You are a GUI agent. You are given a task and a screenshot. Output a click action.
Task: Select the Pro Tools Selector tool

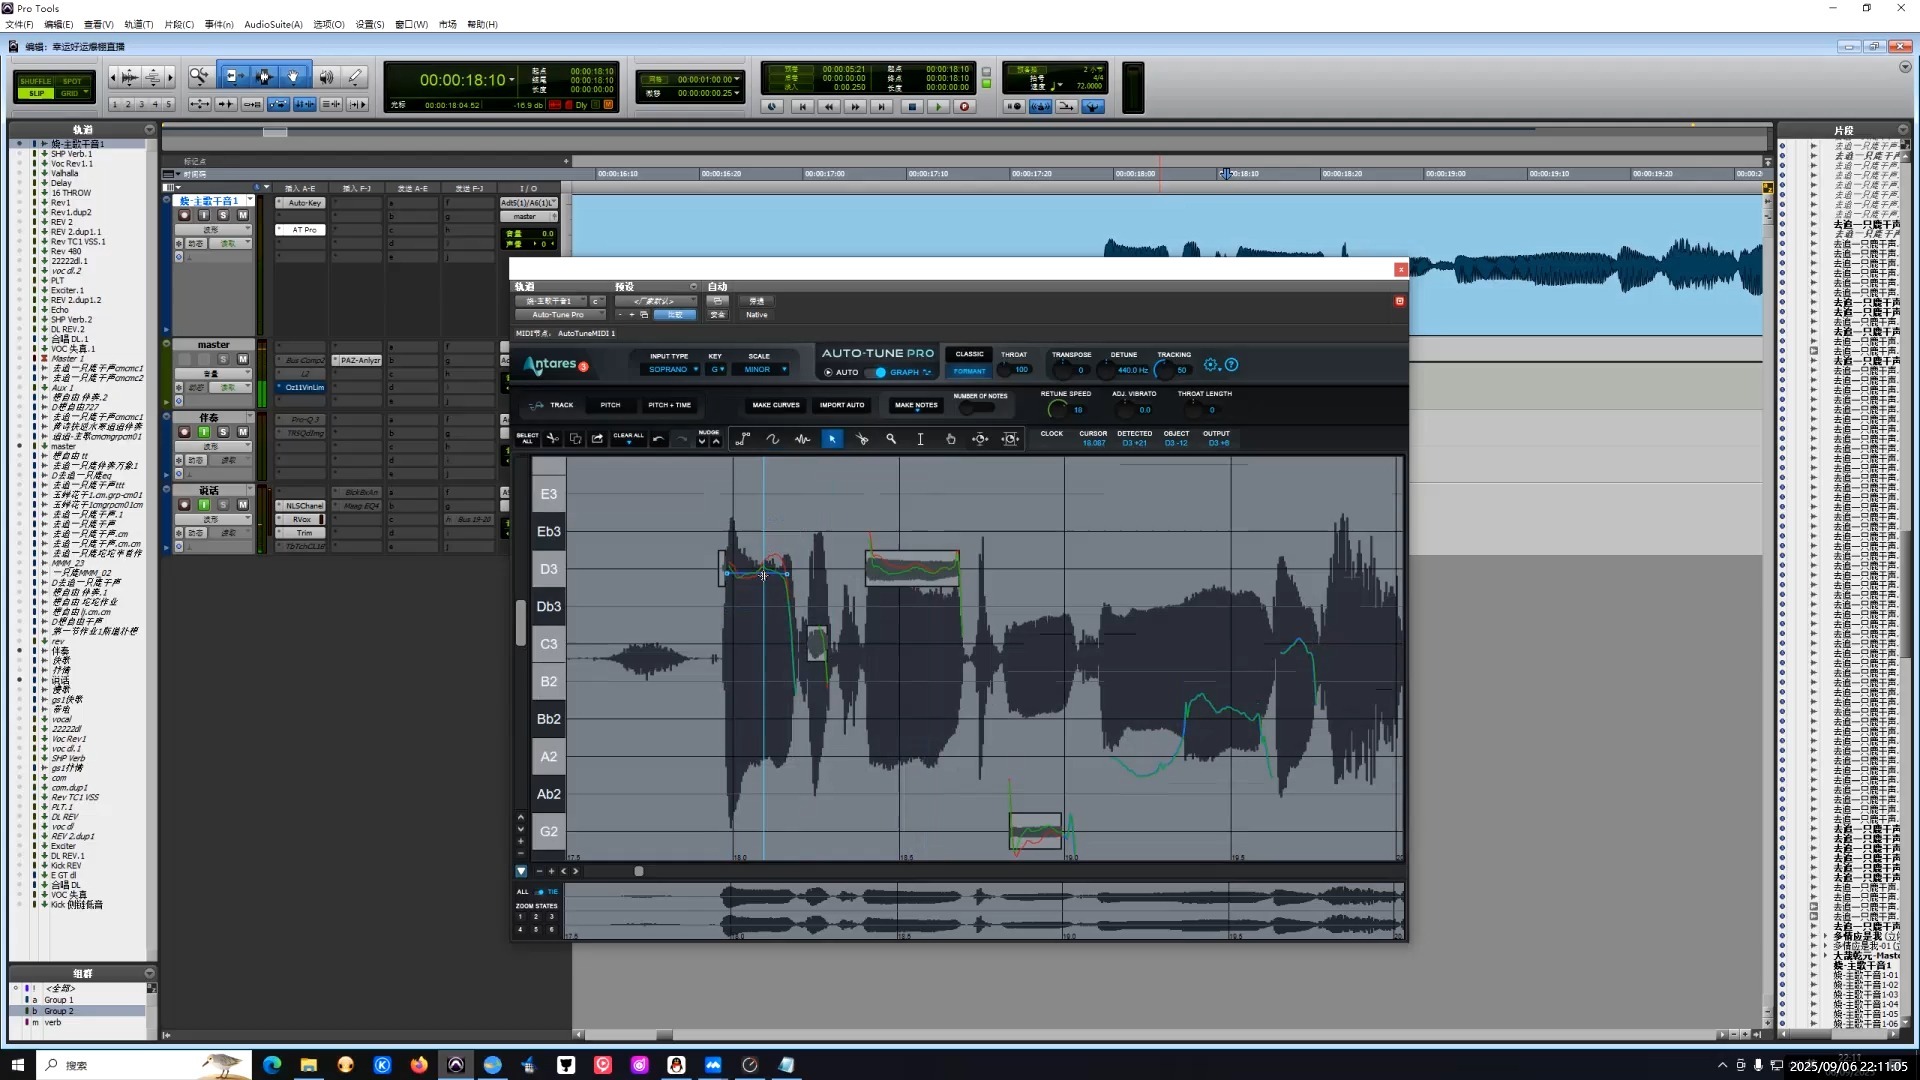[264, 76]
